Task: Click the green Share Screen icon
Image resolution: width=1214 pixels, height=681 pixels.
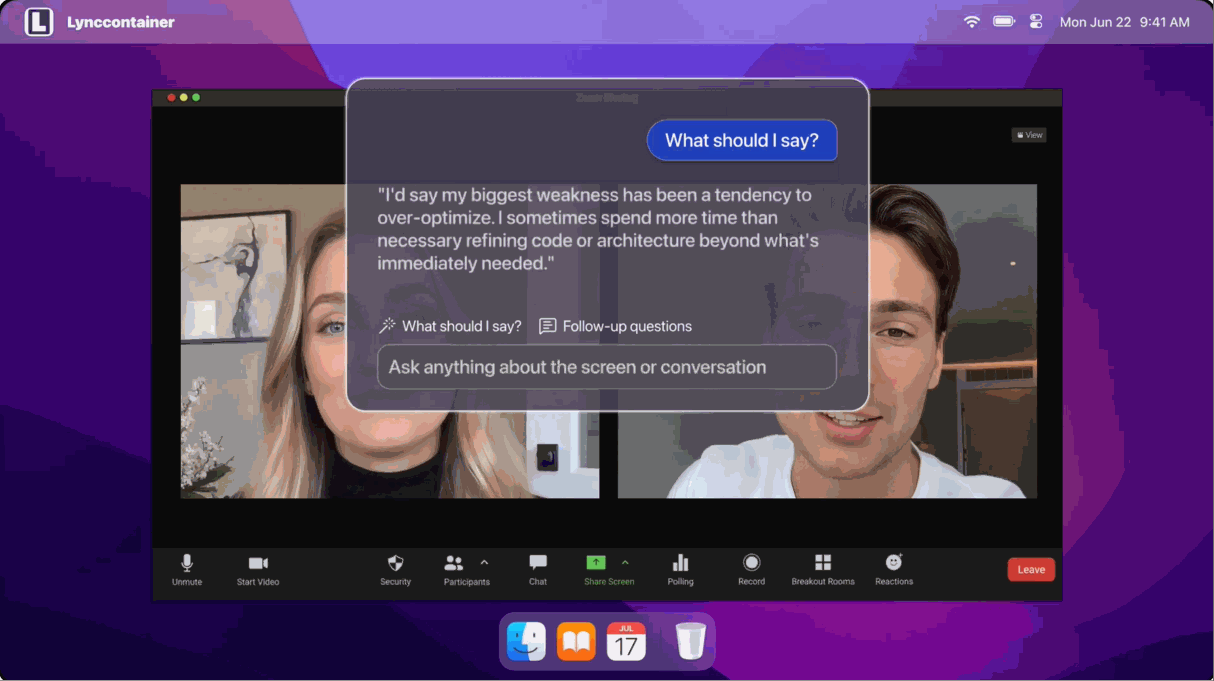Action: [x=596, y=563]
